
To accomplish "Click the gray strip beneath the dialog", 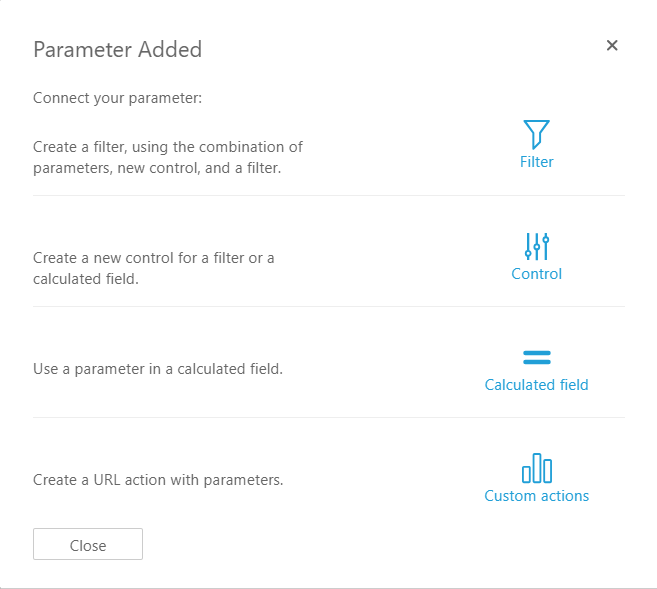I will [x=328, y=588].
